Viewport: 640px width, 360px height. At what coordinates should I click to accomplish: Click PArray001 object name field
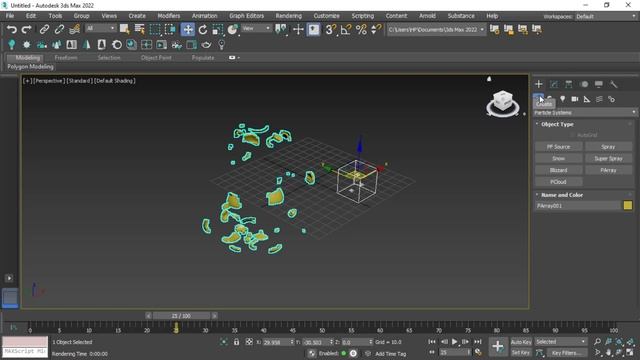[x=578, y=206]
